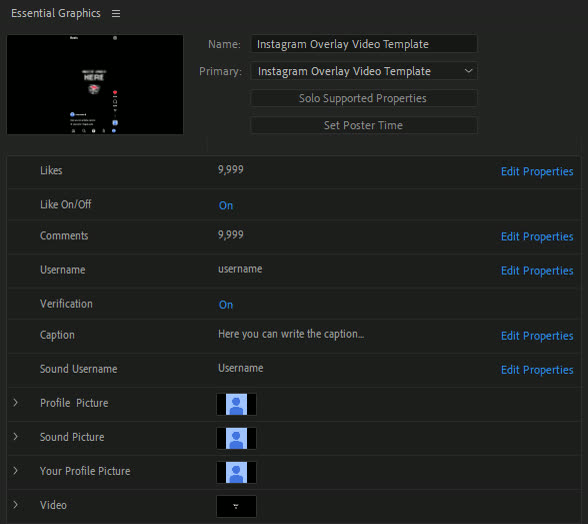Image resolution: width=588 pixels, height=524 pixels.
Task: Expand the Profile Picture row
Action: pyautogui.click(x=15, y=402)
